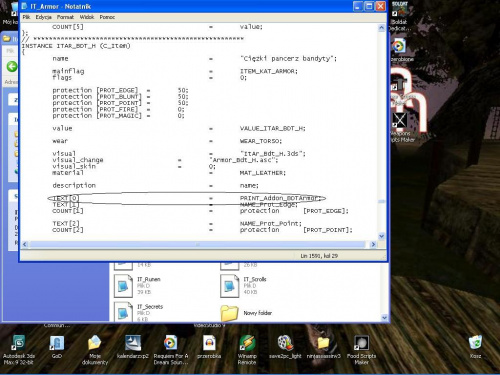500x375 pixels.
Task: Click the "Armor_Bdt_H.asc" text
Action: (243, 160)
